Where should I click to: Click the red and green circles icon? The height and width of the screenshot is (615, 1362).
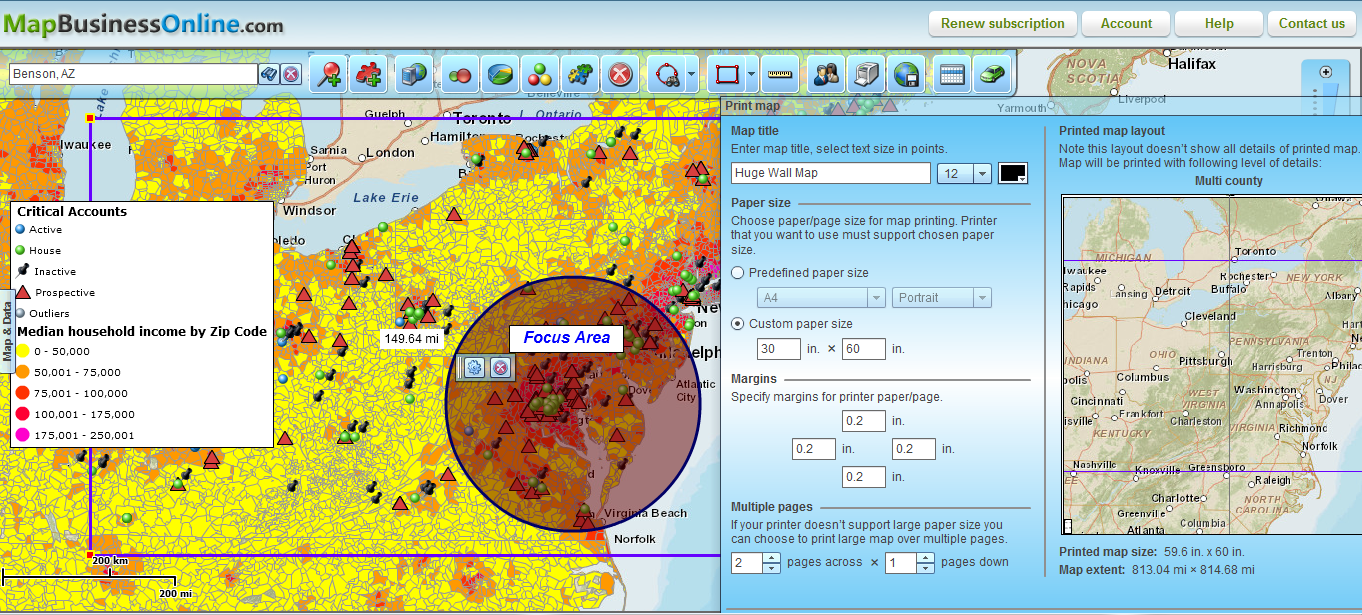click(x=461, y=74)
